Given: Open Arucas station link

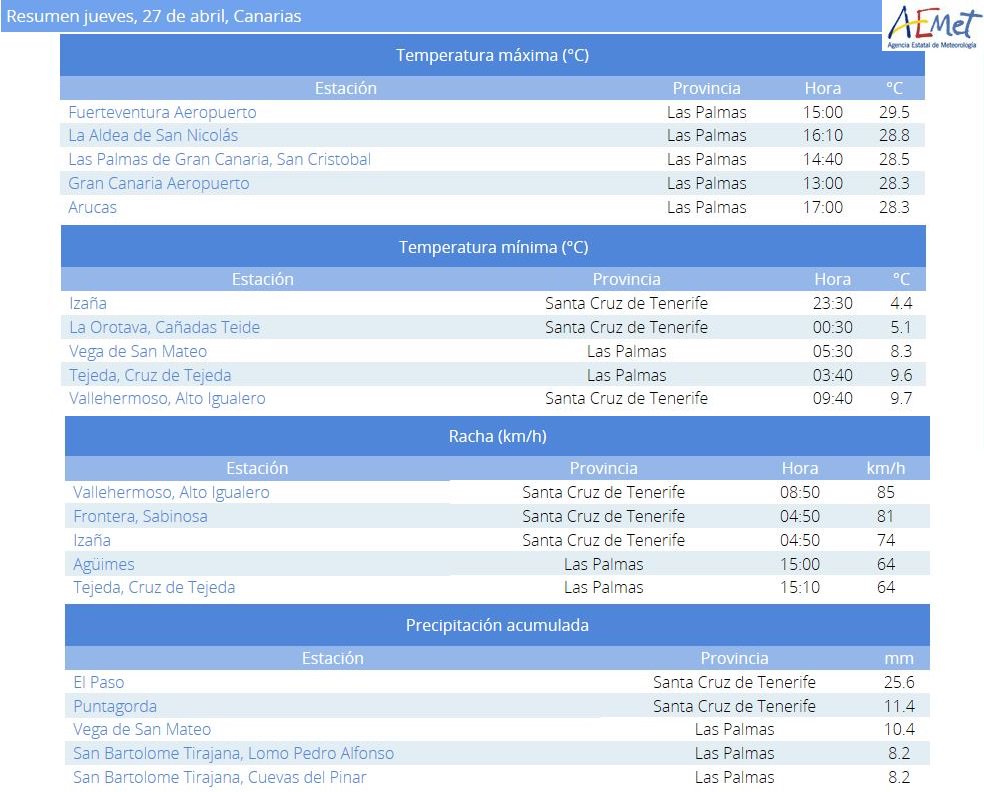Looking at the screenshot, I should pos(92,207).
